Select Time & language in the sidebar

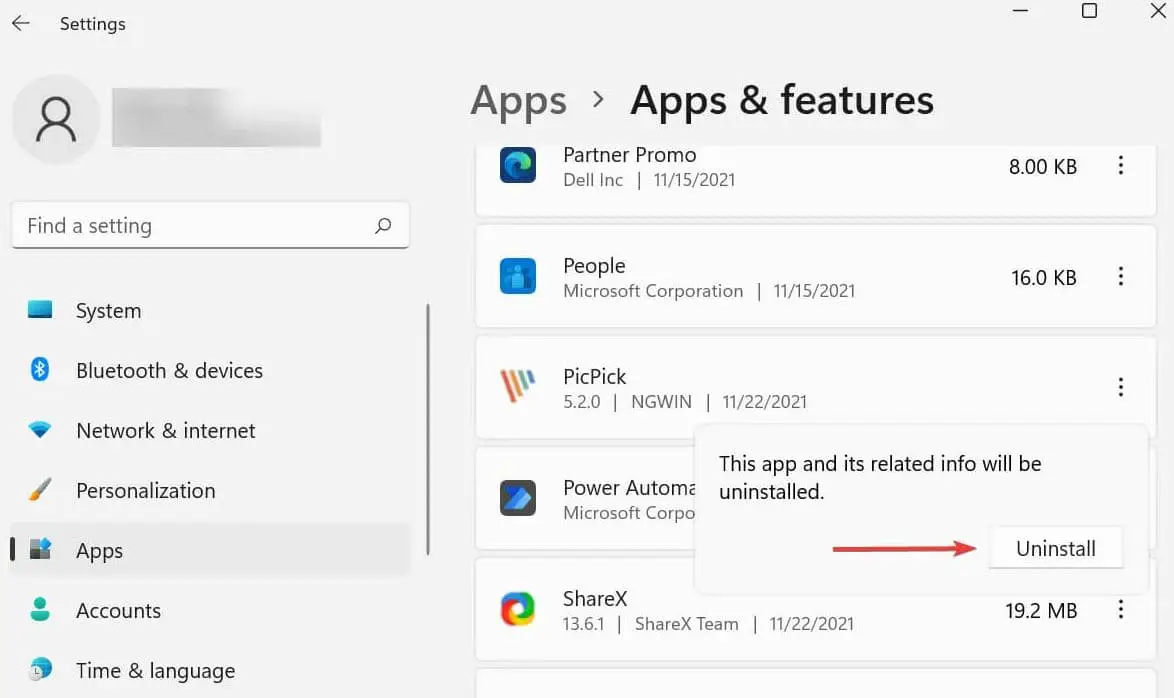(x=155, y=670)
